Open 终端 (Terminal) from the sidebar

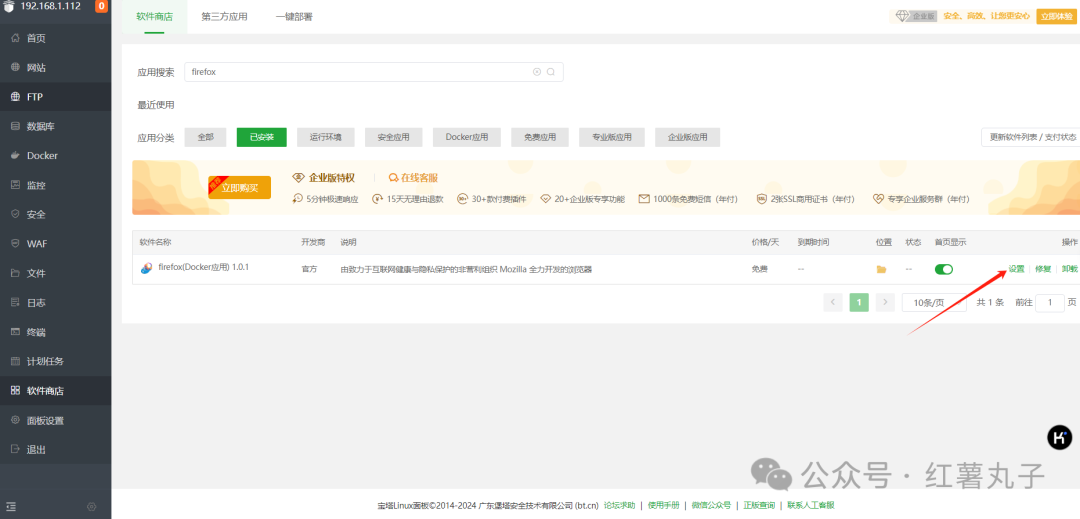(x=36, y=332)
